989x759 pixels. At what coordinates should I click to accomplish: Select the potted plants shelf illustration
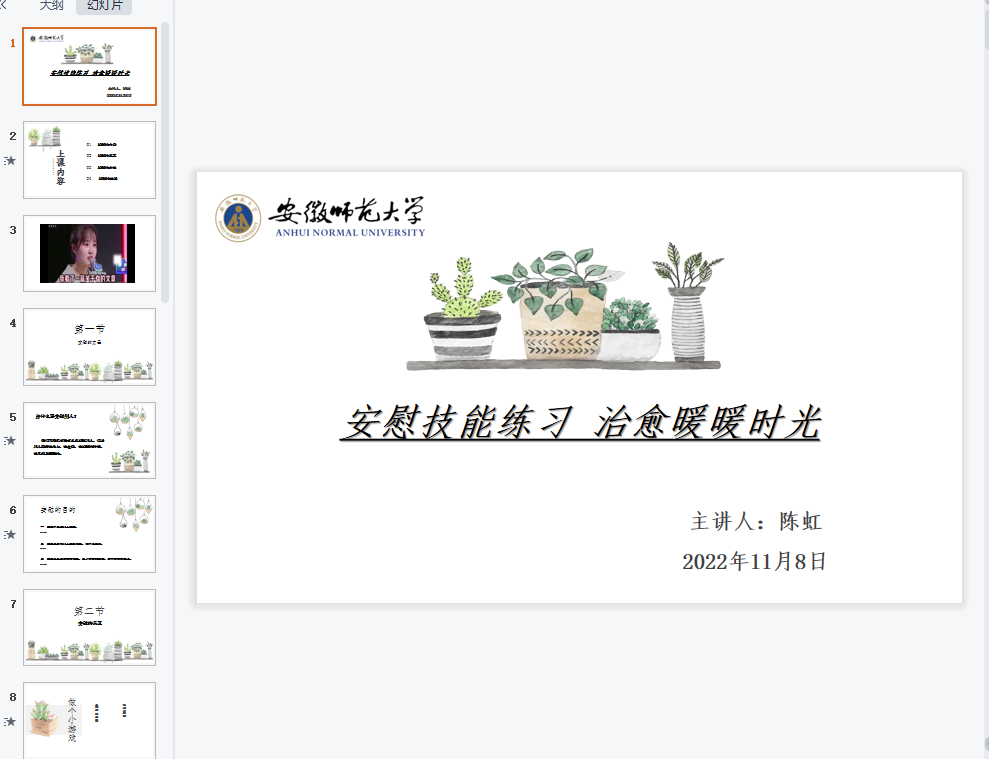point(565,306)
